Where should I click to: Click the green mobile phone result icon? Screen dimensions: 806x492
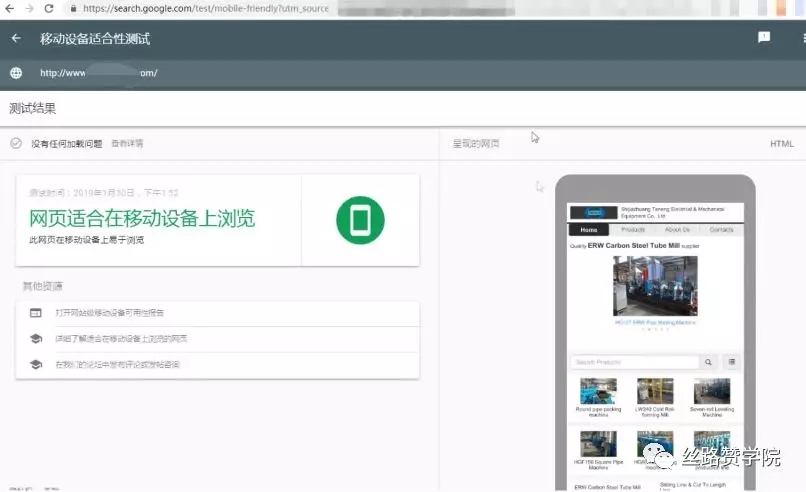[360, 220]
